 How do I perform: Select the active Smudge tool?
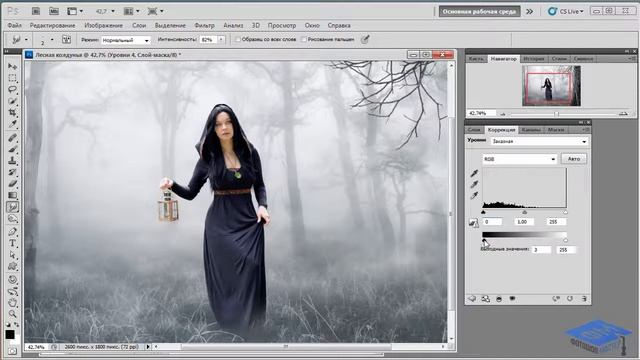tap(13, 207)
